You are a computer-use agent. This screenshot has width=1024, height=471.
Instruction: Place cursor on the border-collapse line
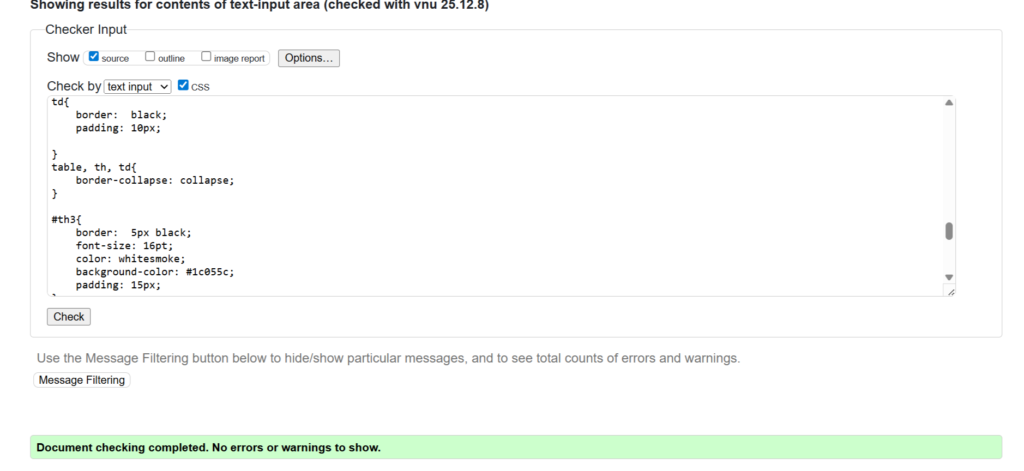click(154, 181)
